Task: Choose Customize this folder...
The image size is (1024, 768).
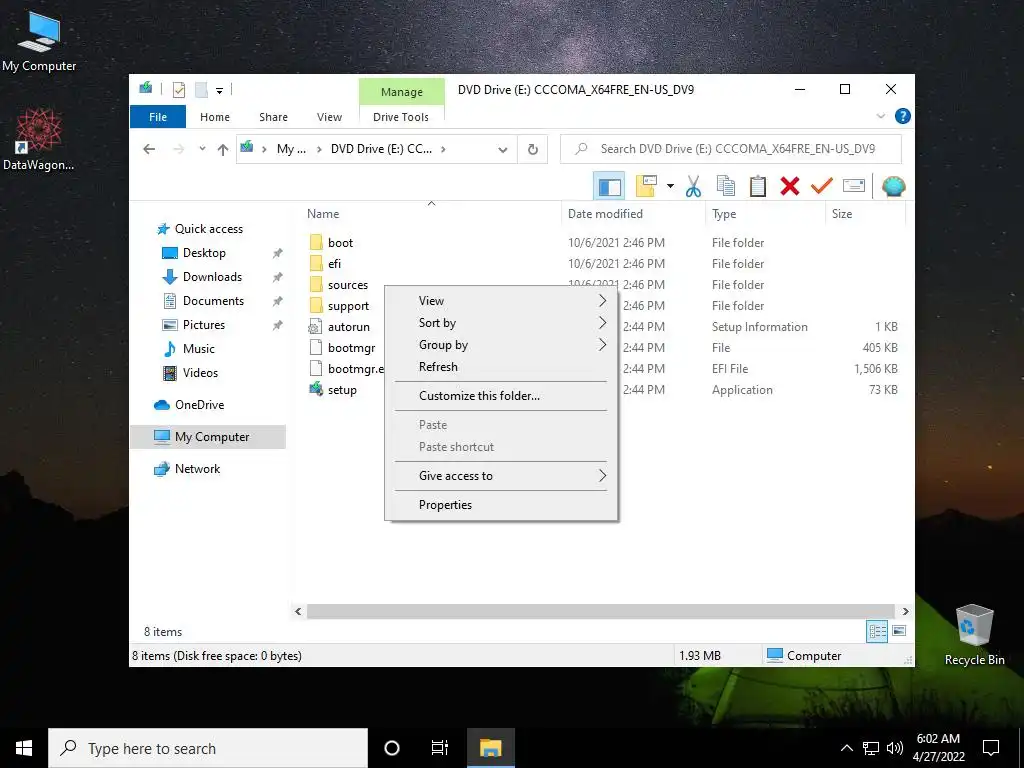Action: [x=501, y=396]
